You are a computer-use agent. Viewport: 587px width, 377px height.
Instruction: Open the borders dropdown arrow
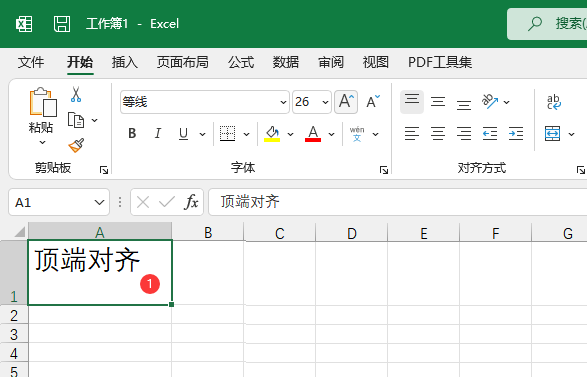[246, 134]
